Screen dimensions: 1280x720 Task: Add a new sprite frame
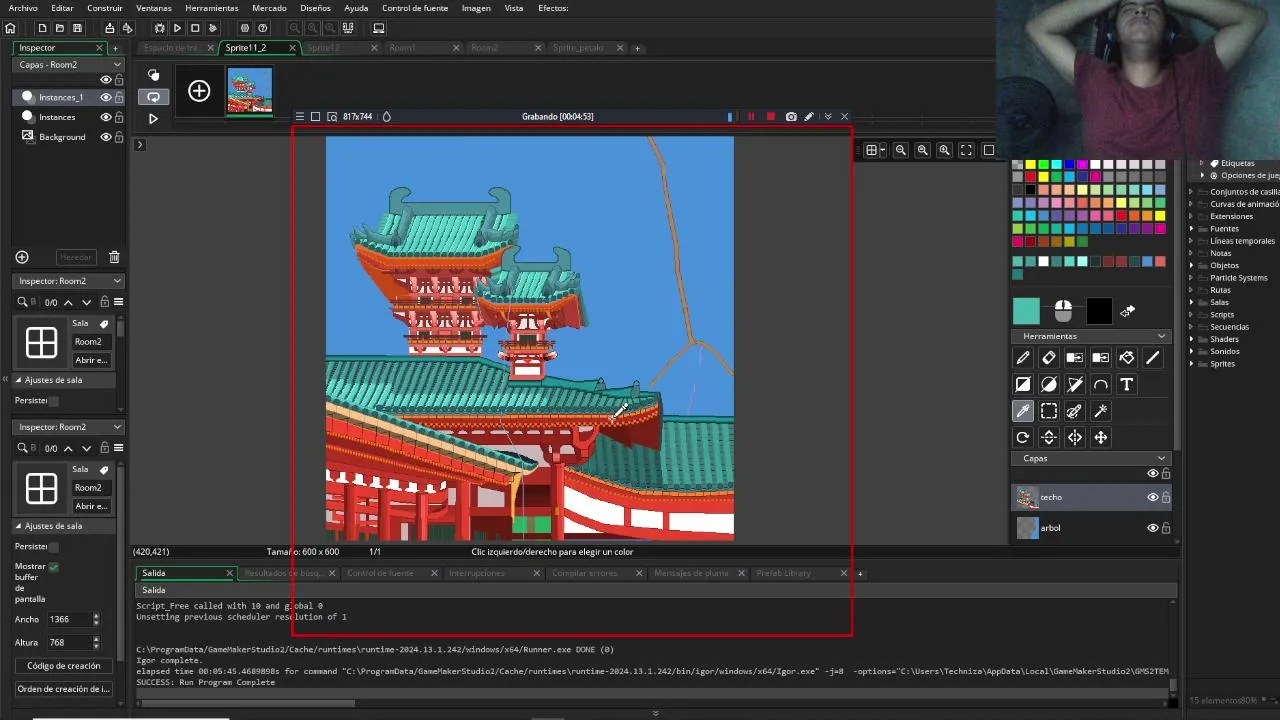coord(199,91)
